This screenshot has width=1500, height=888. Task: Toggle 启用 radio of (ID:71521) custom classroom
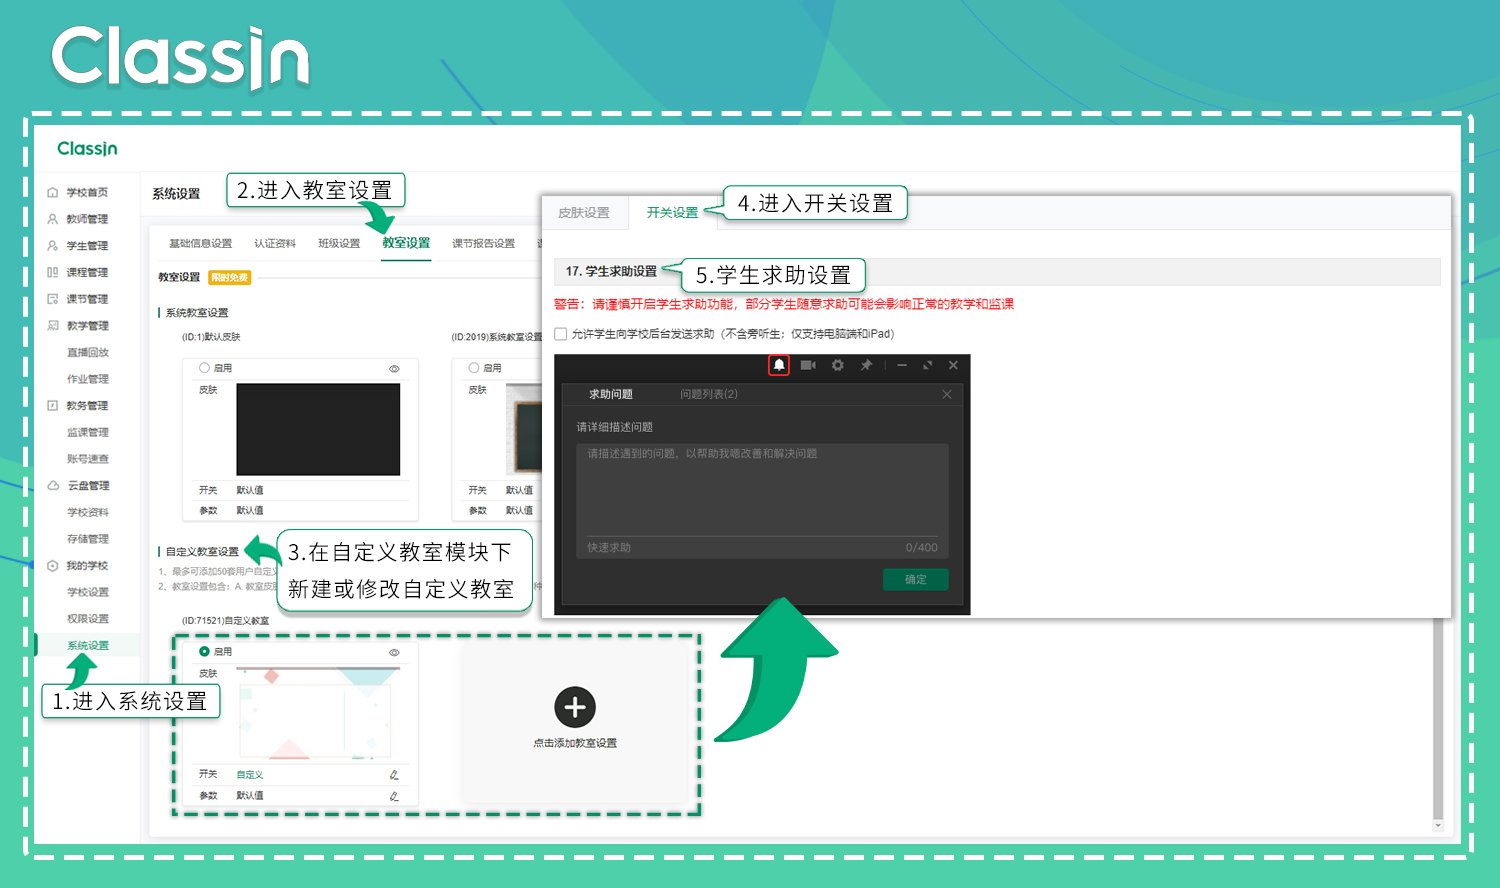click(x=204, y=651)
